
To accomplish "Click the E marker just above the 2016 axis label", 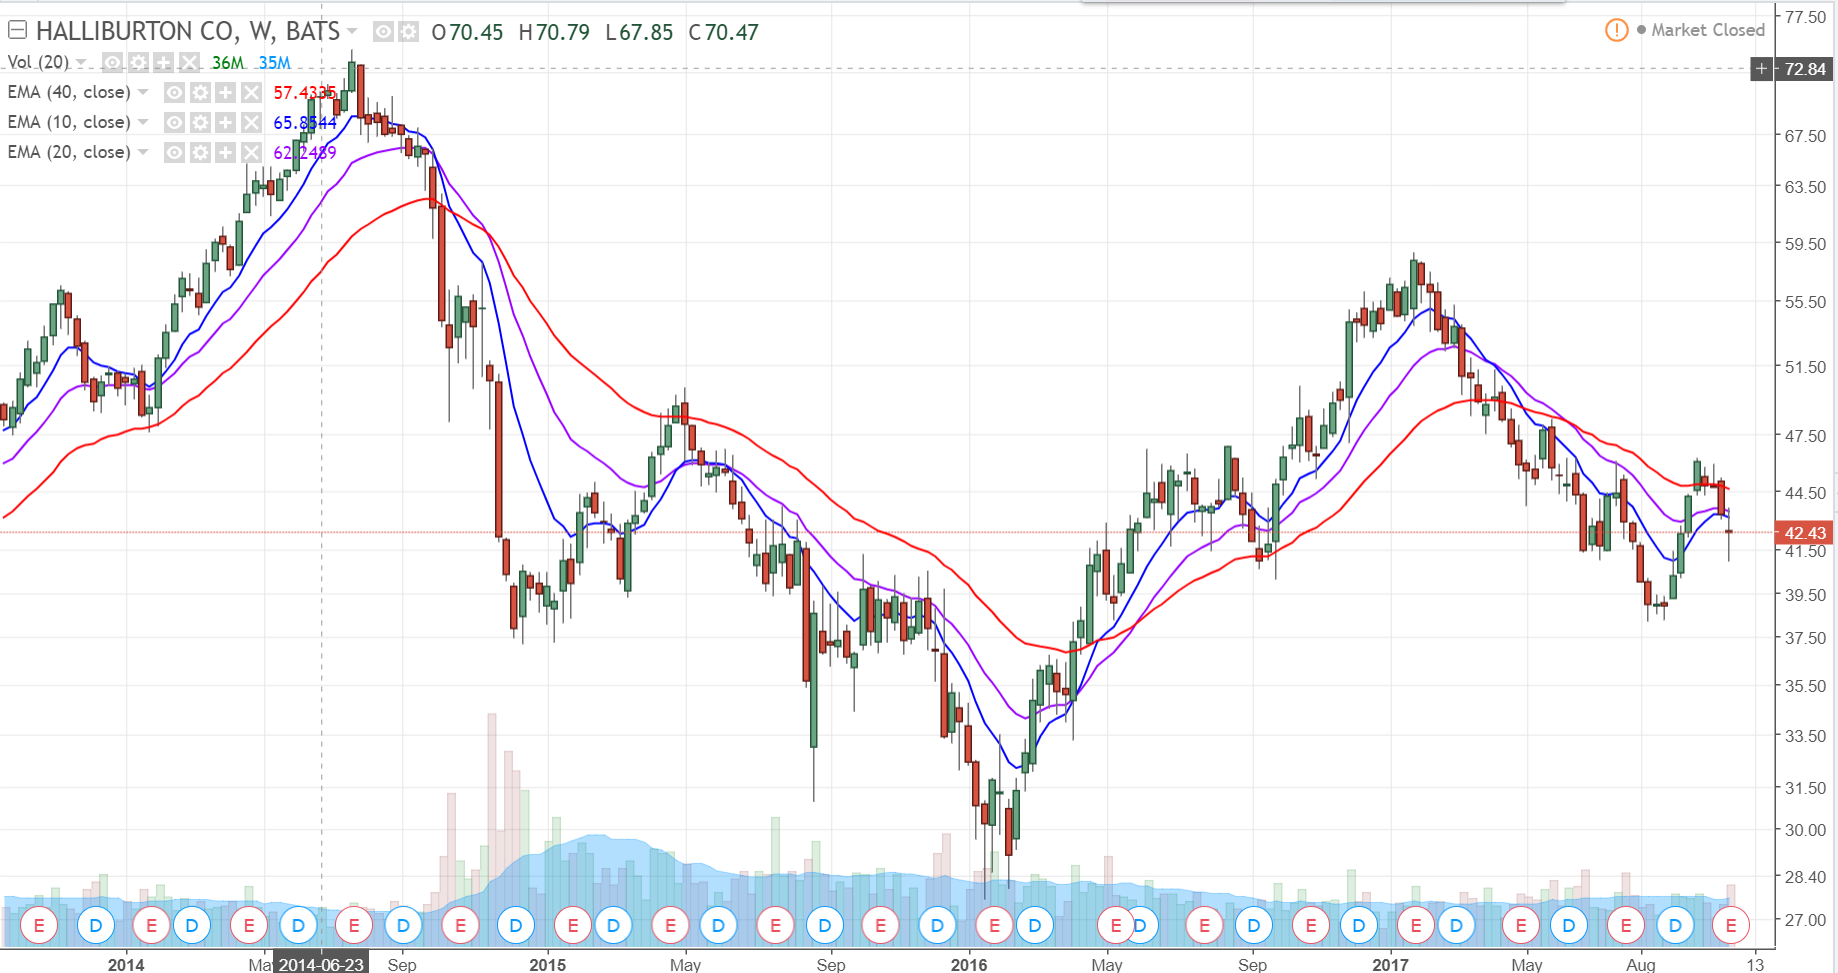I will tap(994, 926).
